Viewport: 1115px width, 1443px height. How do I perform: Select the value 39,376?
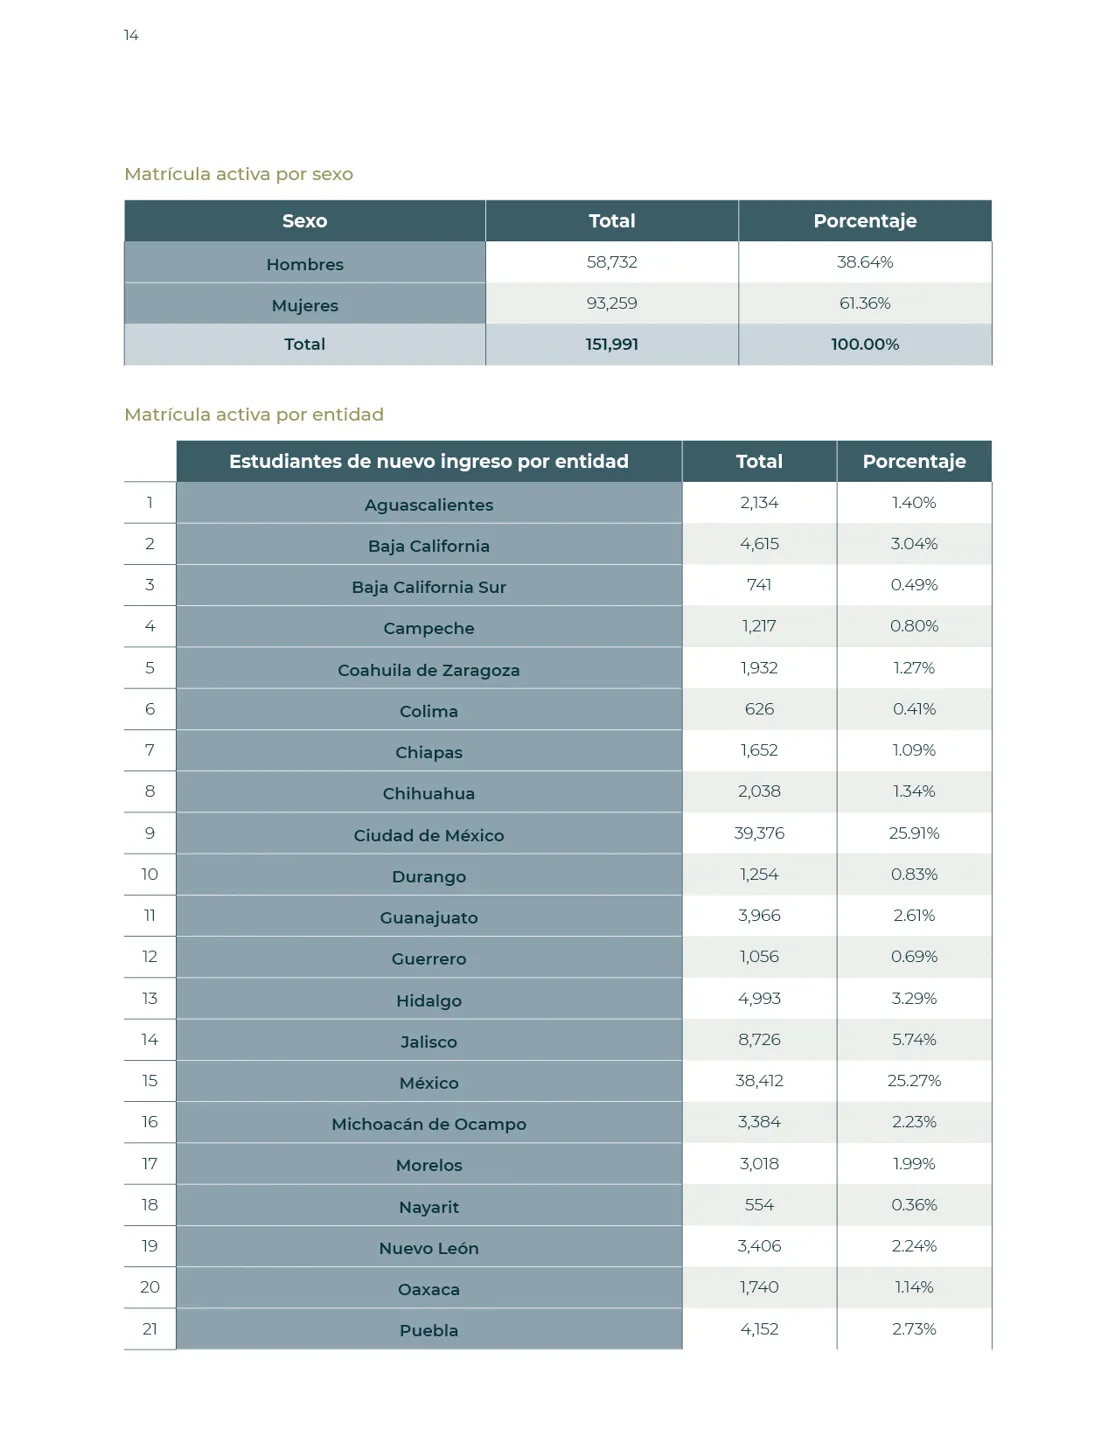pyautogui.click(x=759, y=833)
